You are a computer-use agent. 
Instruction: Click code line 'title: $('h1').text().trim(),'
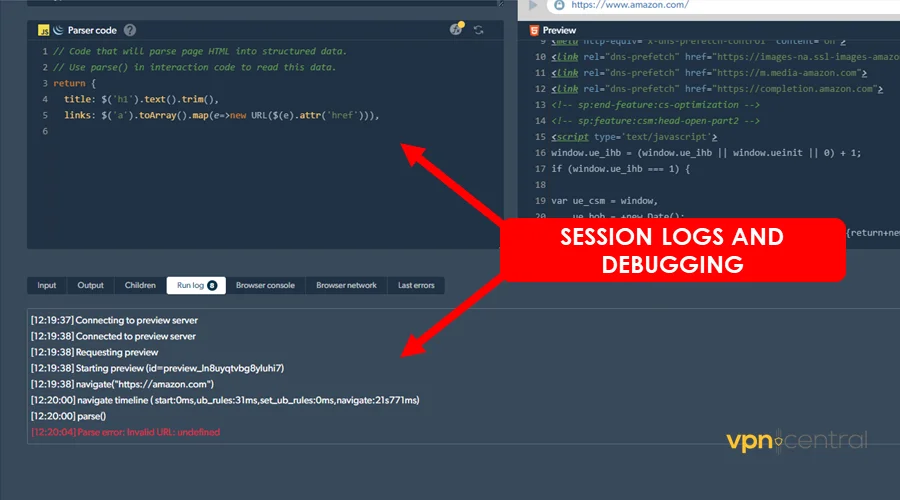(141, 99)
